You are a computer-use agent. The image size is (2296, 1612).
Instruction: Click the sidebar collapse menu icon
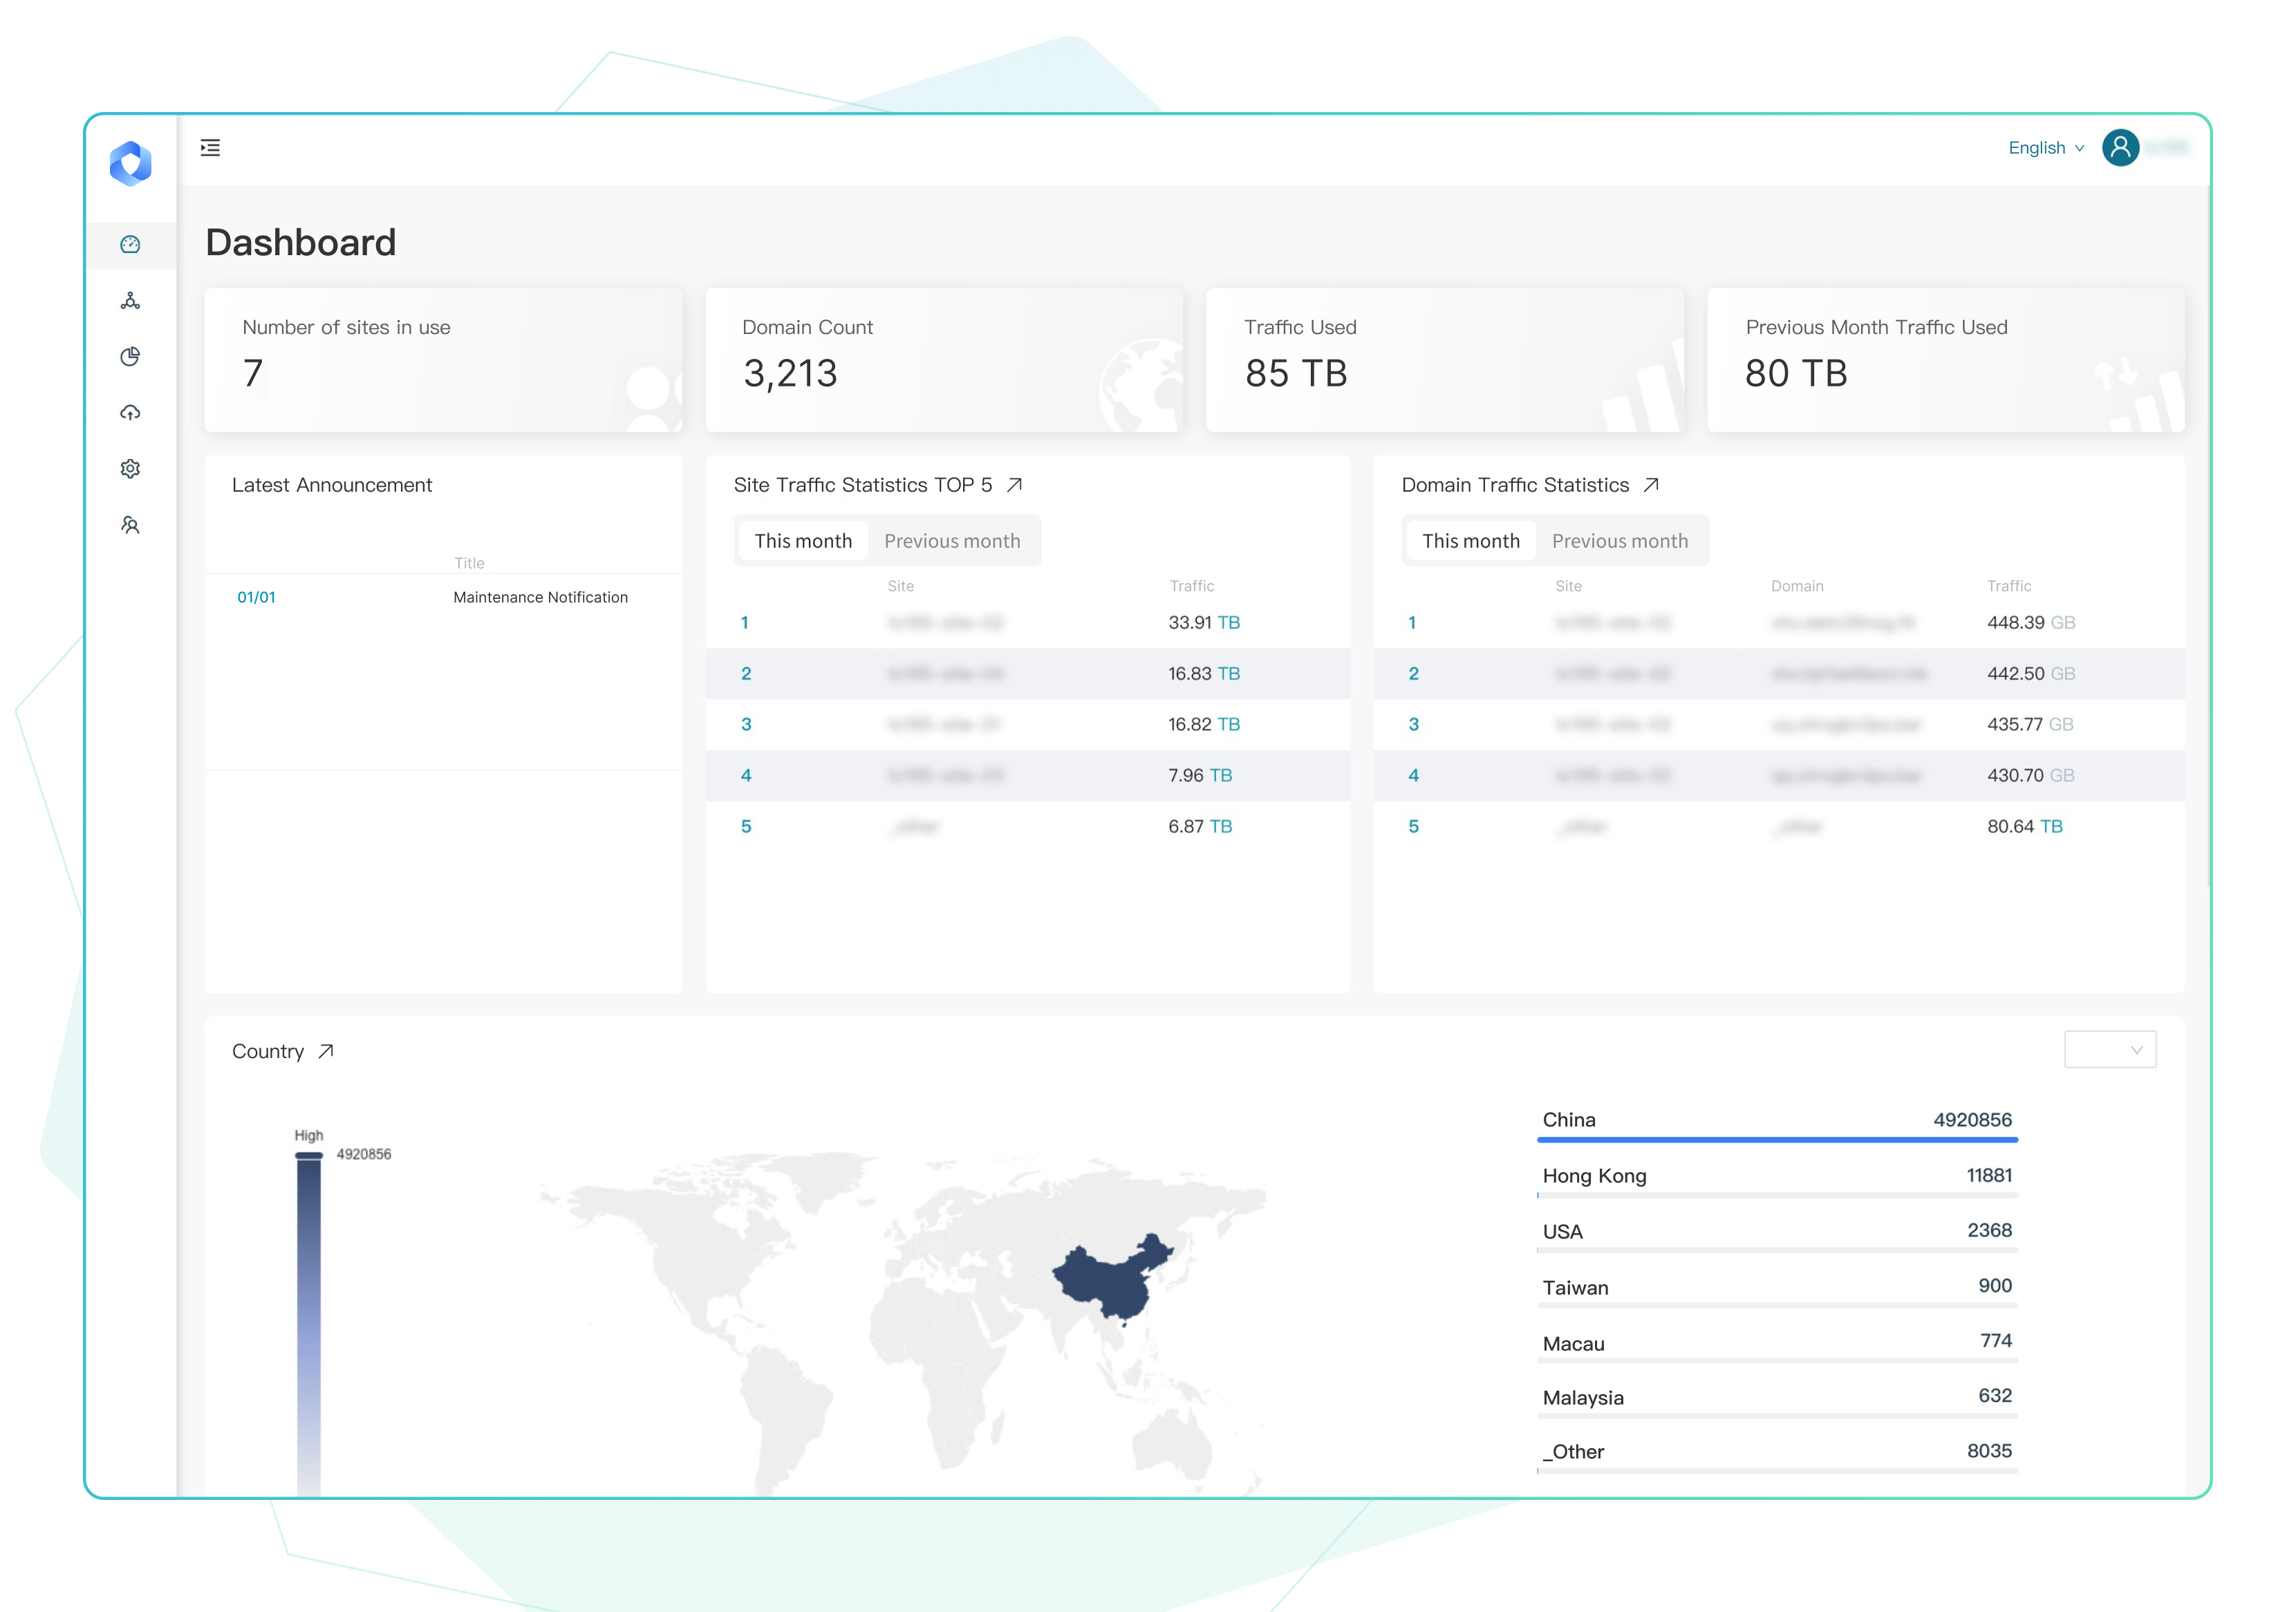210,148
